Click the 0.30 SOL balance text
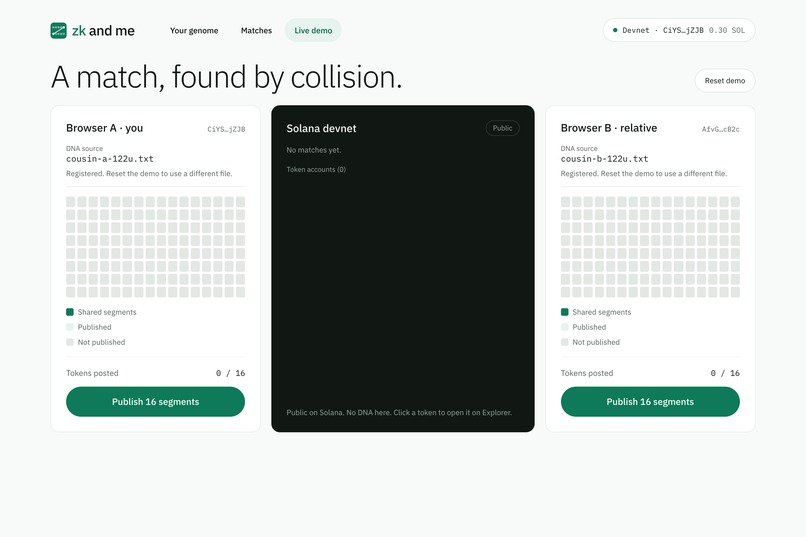 tap(727, 30)
